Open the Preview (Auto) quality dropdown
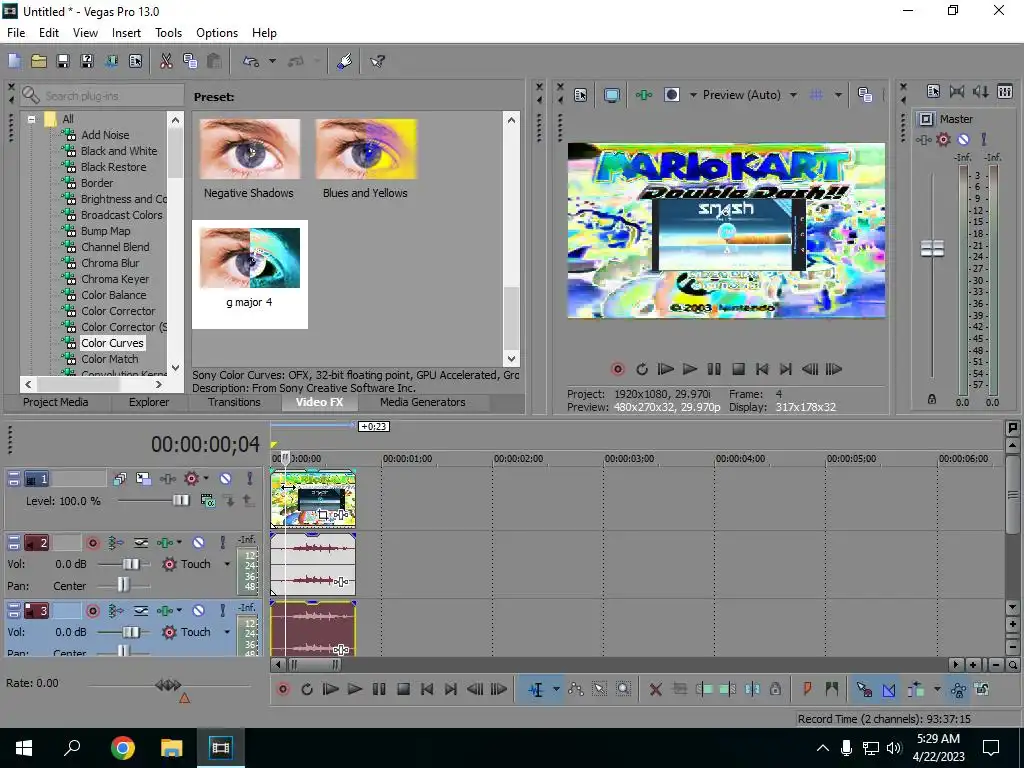Image resolution: width=1024 pixels, height=768 pixels. 793,95
